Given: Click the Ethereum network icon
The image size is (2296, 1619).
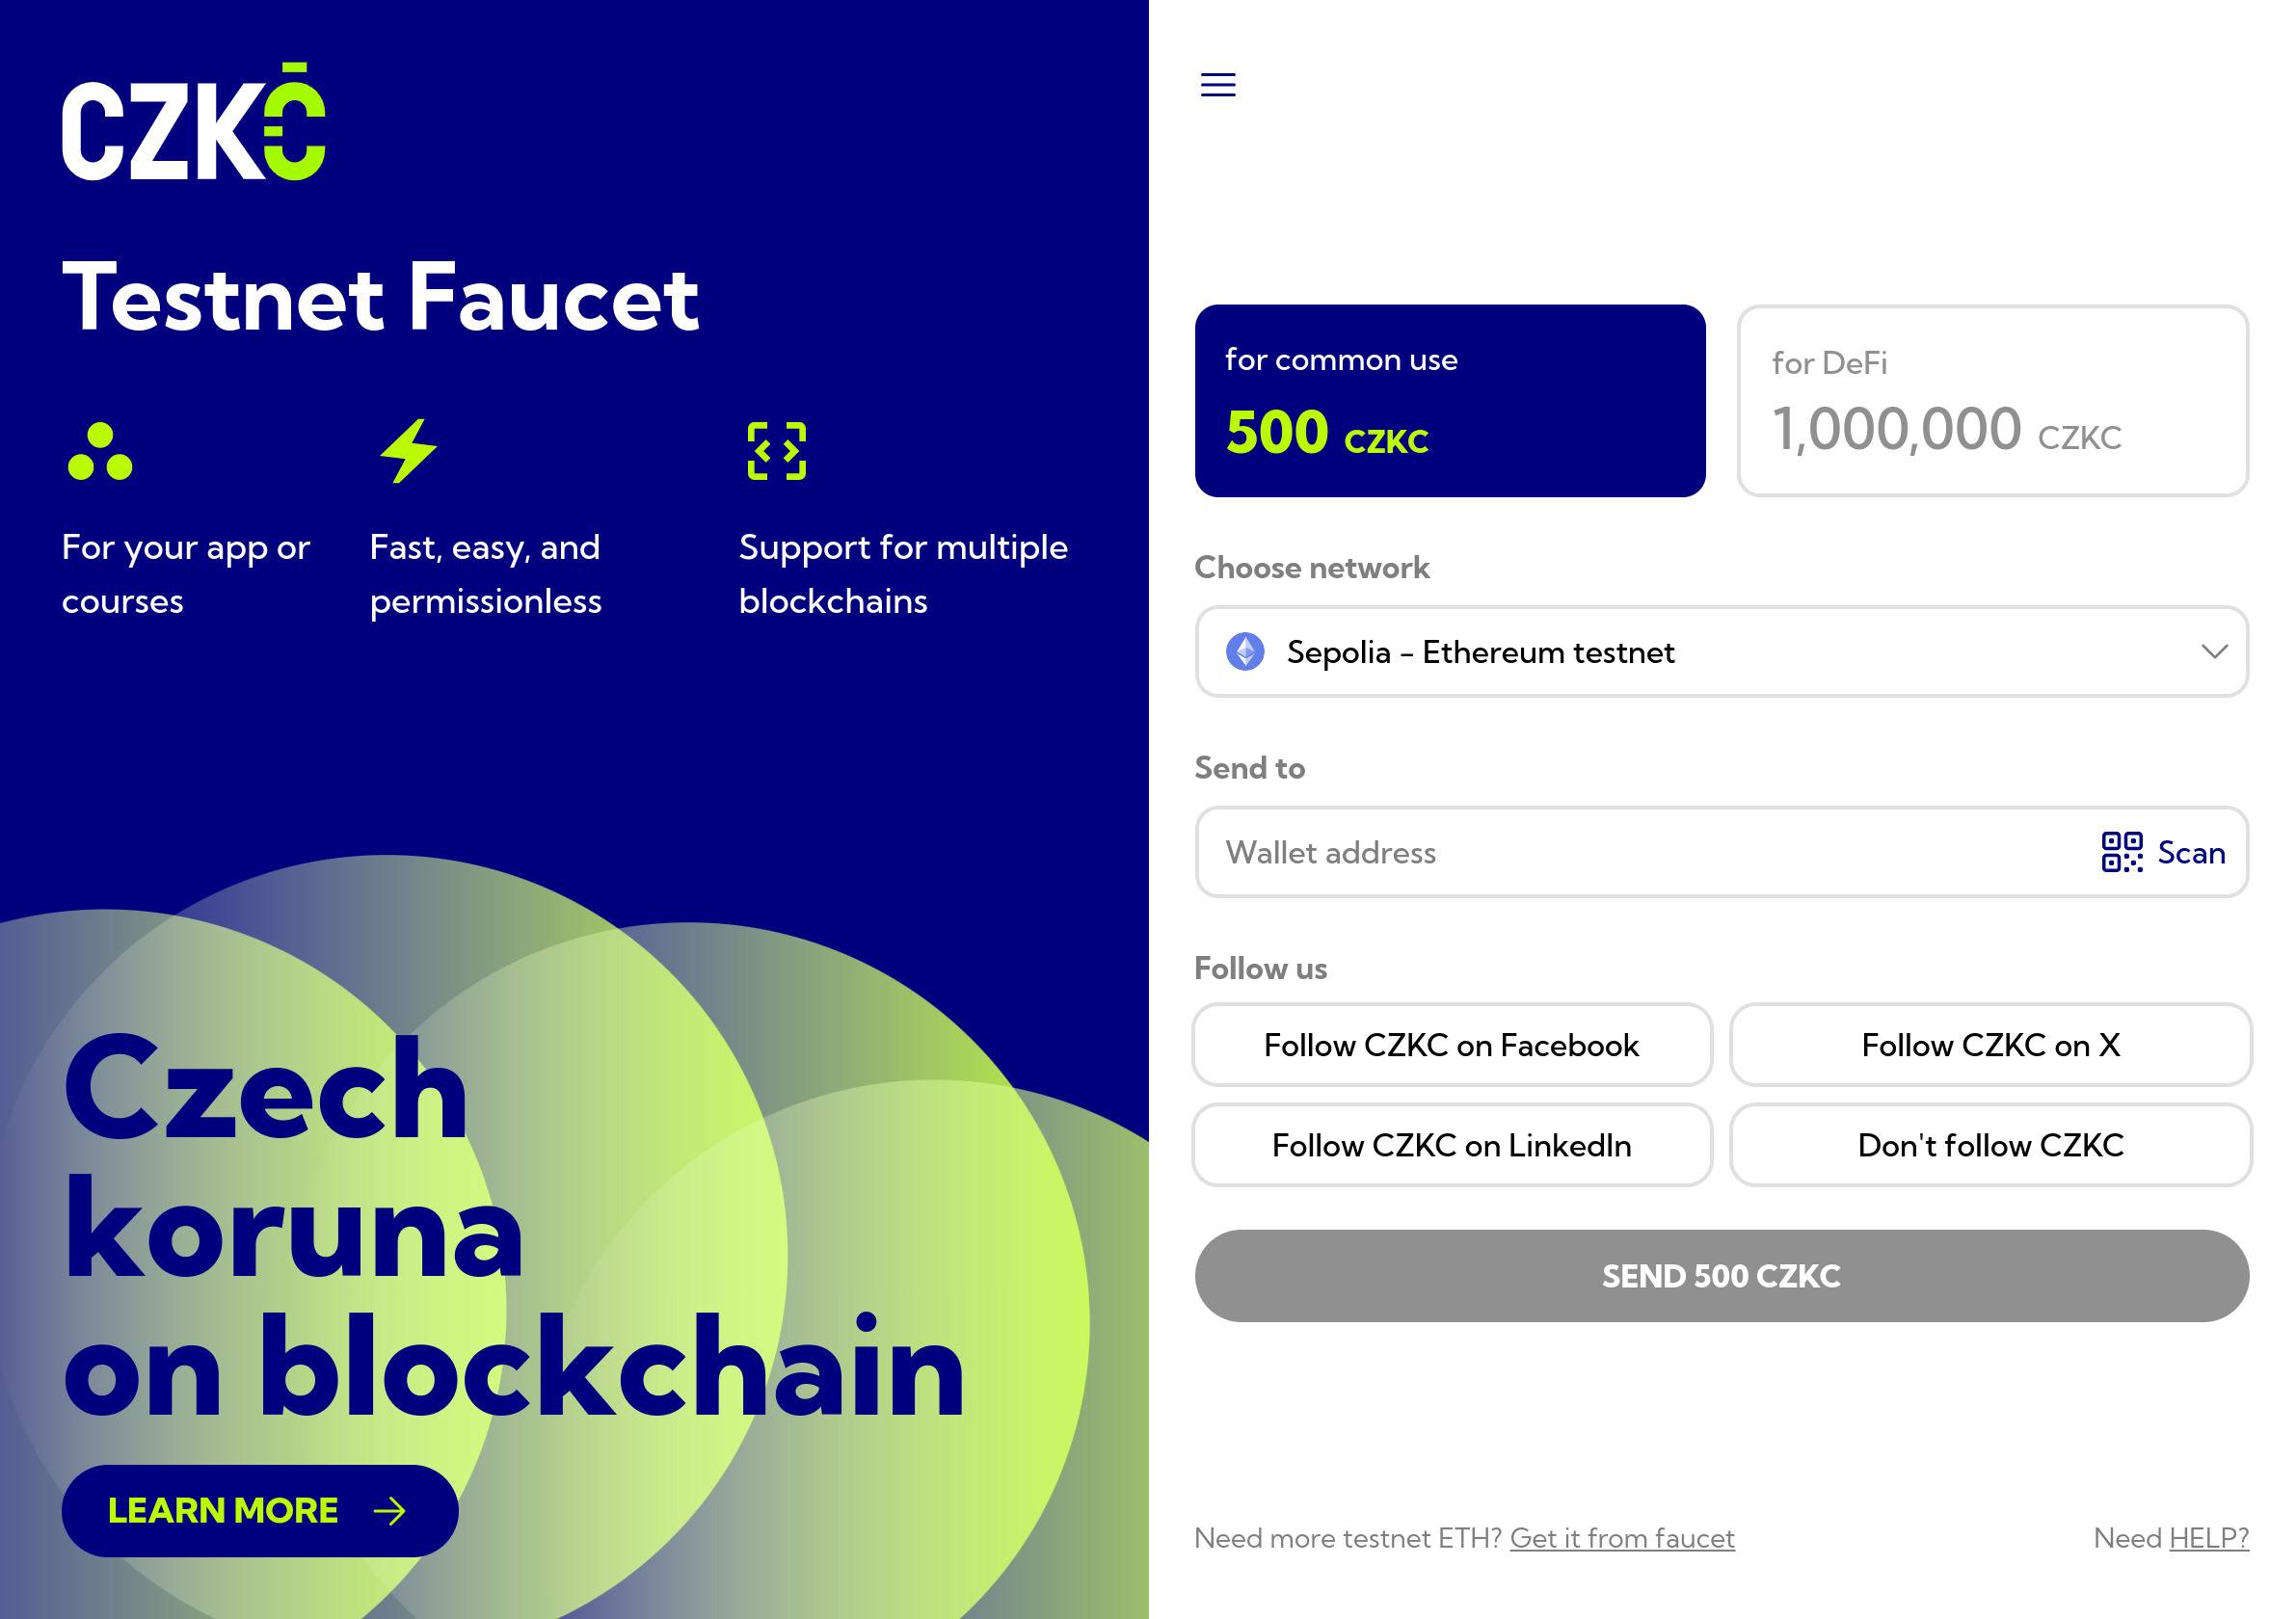Looking at the screenshot, I should [x=1245, y=652].
